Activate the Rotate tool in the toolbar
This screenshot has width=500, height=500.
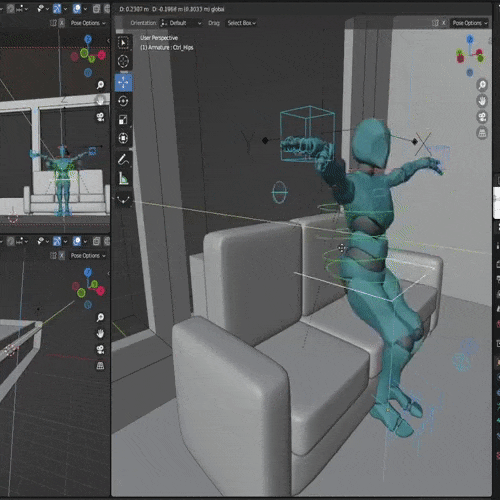[123, 101]
